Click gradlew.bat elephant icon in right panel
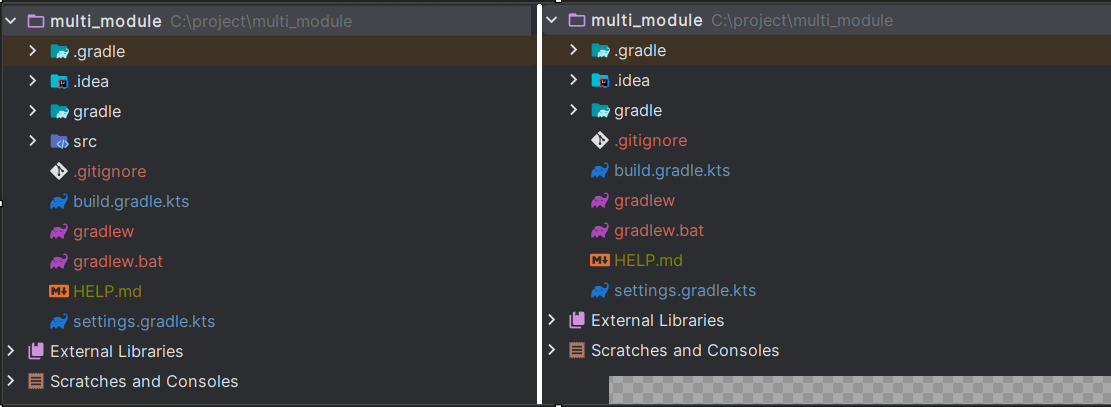1111x407 pixels. [x=600, y=230]
